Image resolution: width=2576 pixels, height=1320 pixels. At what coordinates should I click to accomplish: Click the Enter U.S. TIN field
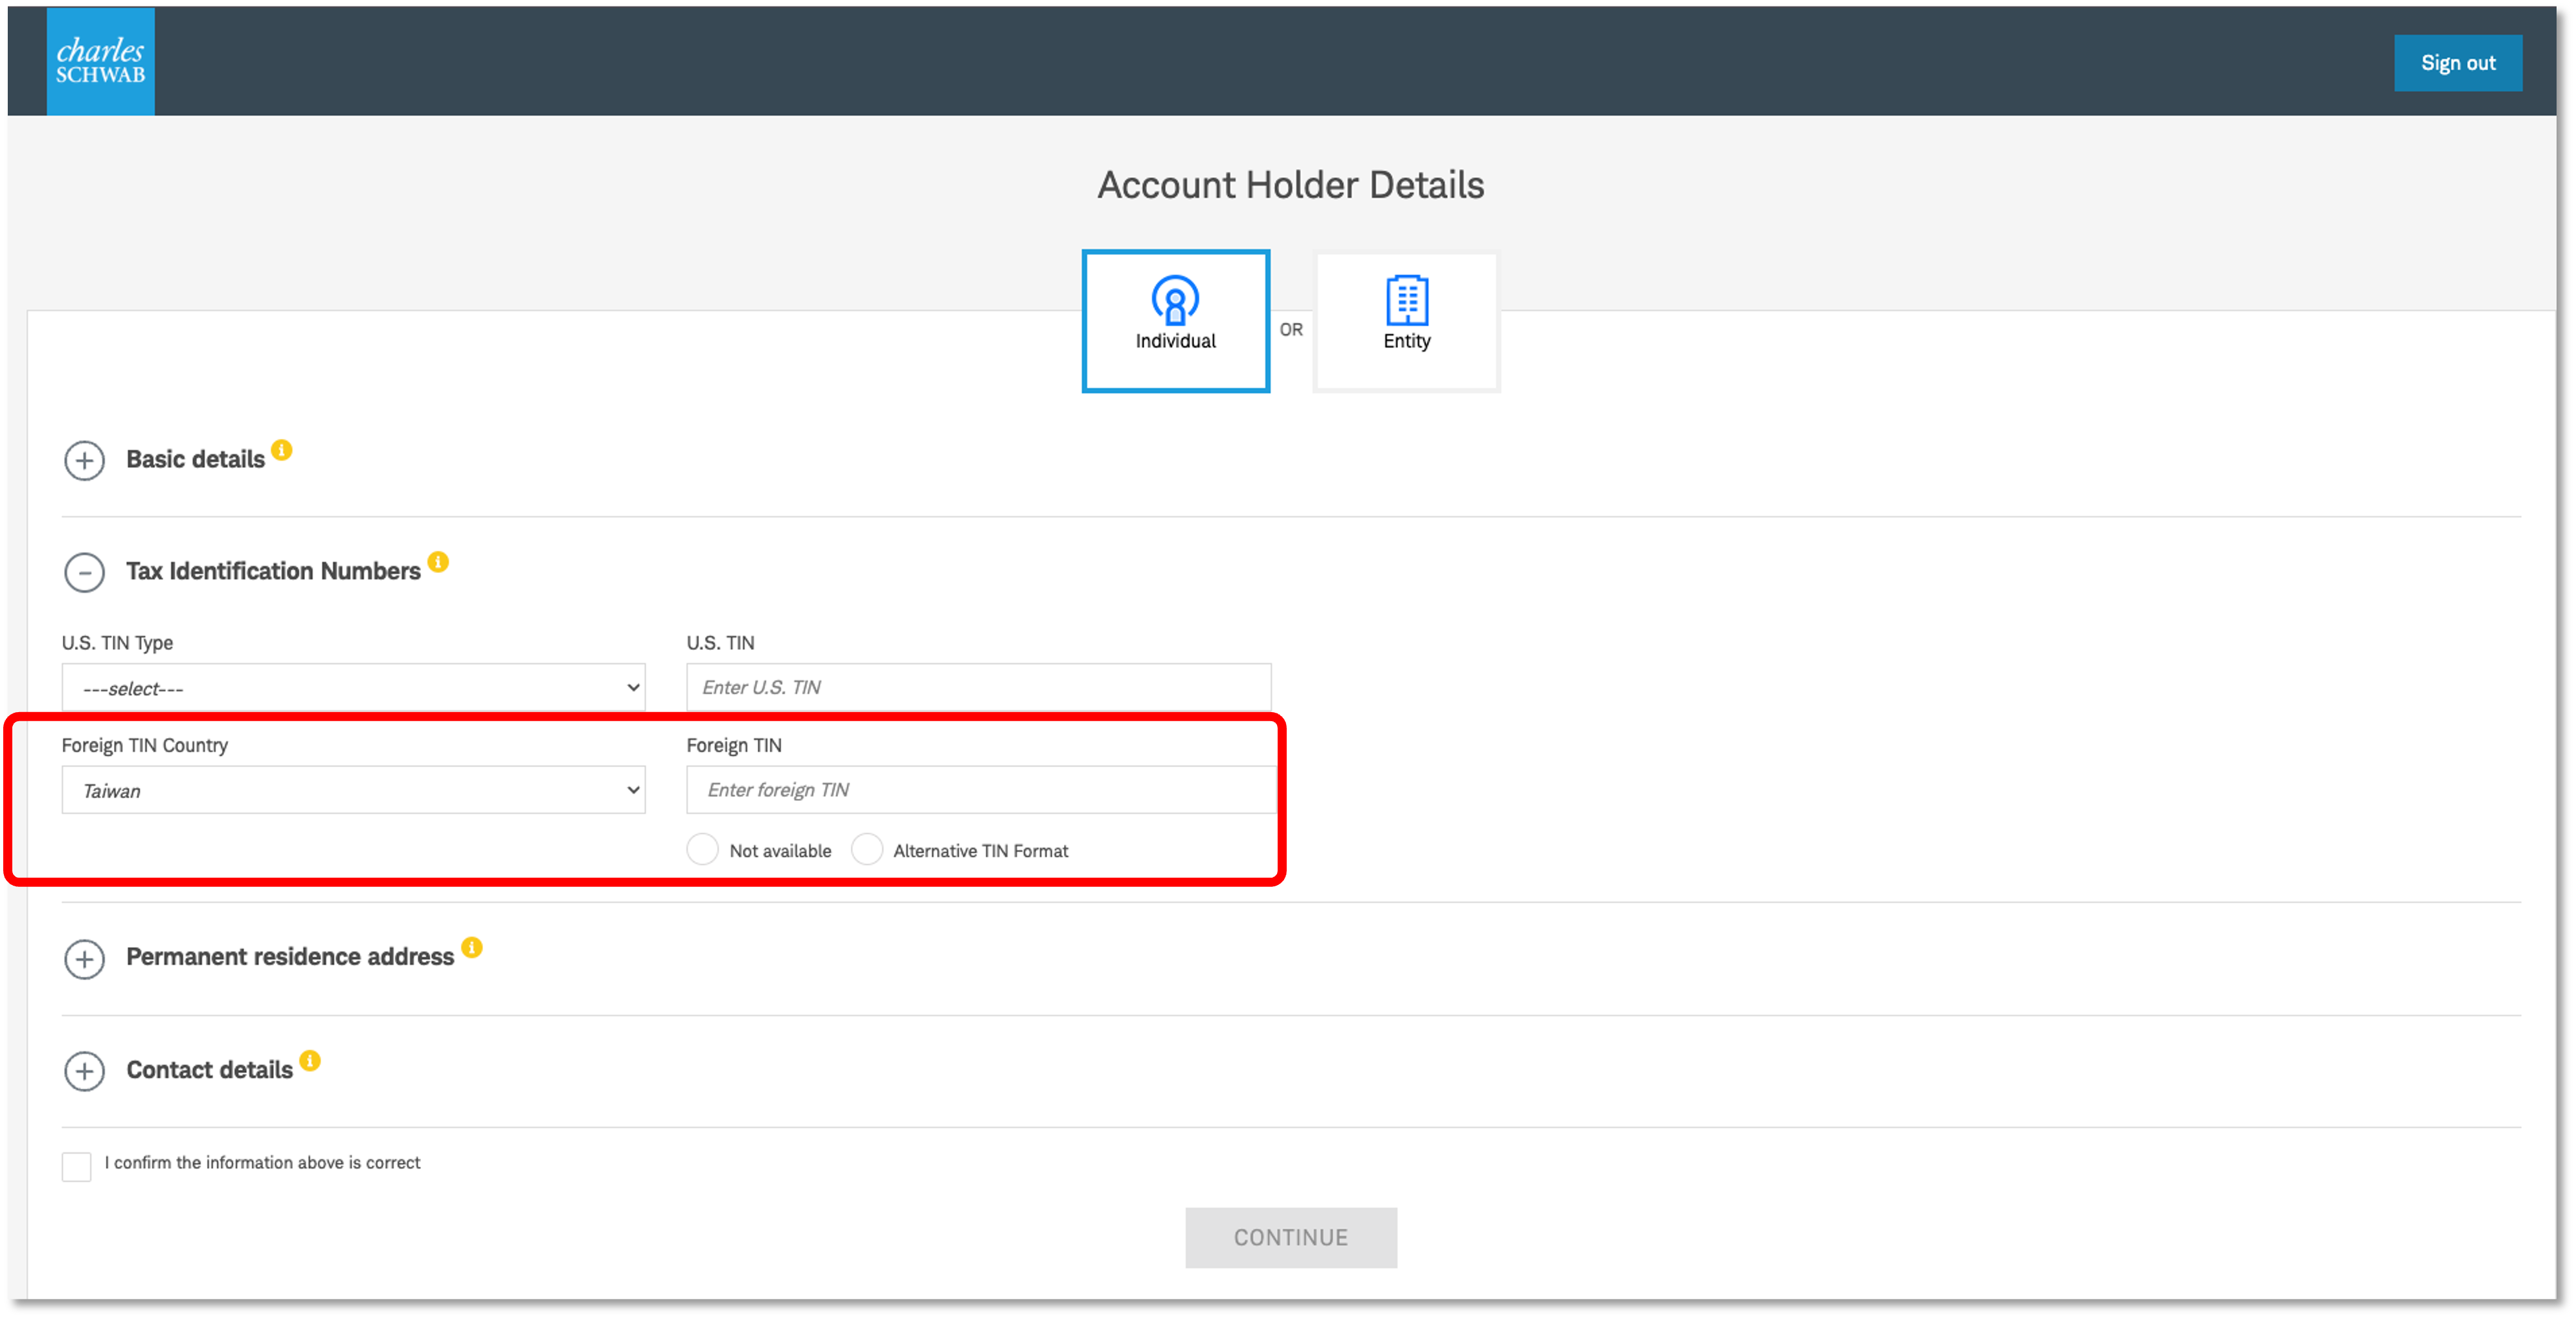pos(978,688)
